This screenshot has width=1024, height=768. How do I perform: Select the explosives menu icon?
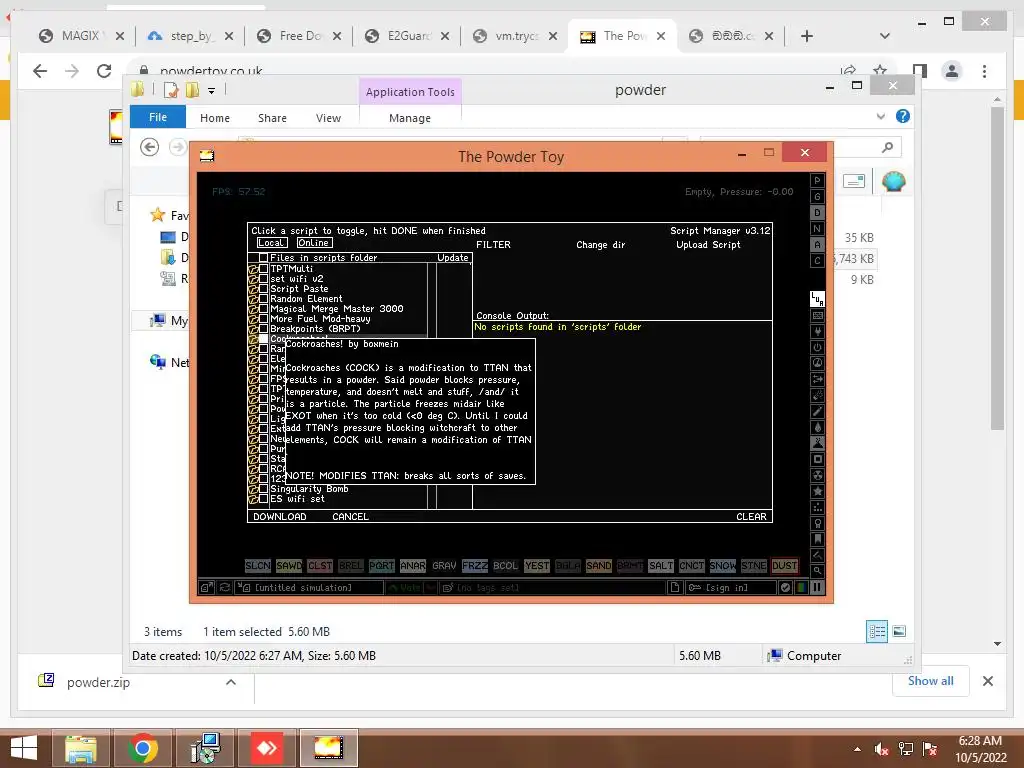817,395
